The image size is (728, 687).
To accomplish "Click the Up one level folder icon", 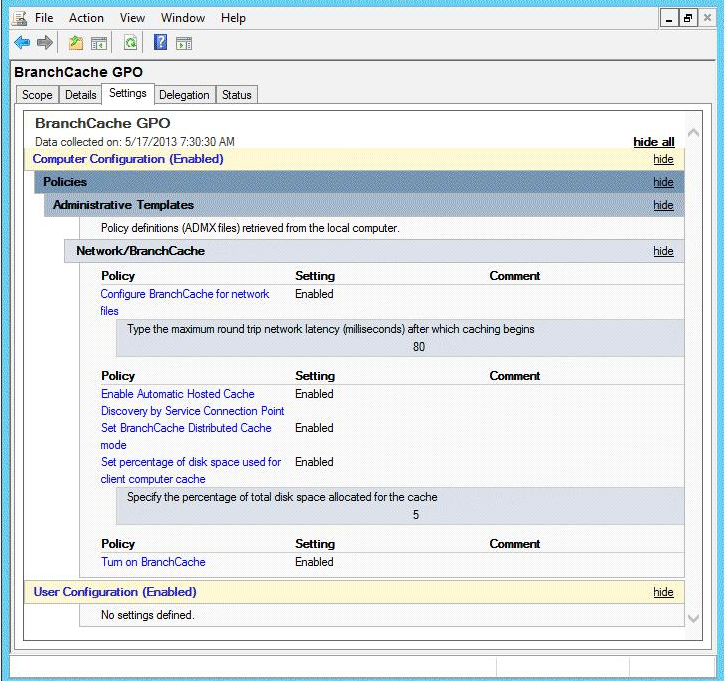I will coord(76,42).
